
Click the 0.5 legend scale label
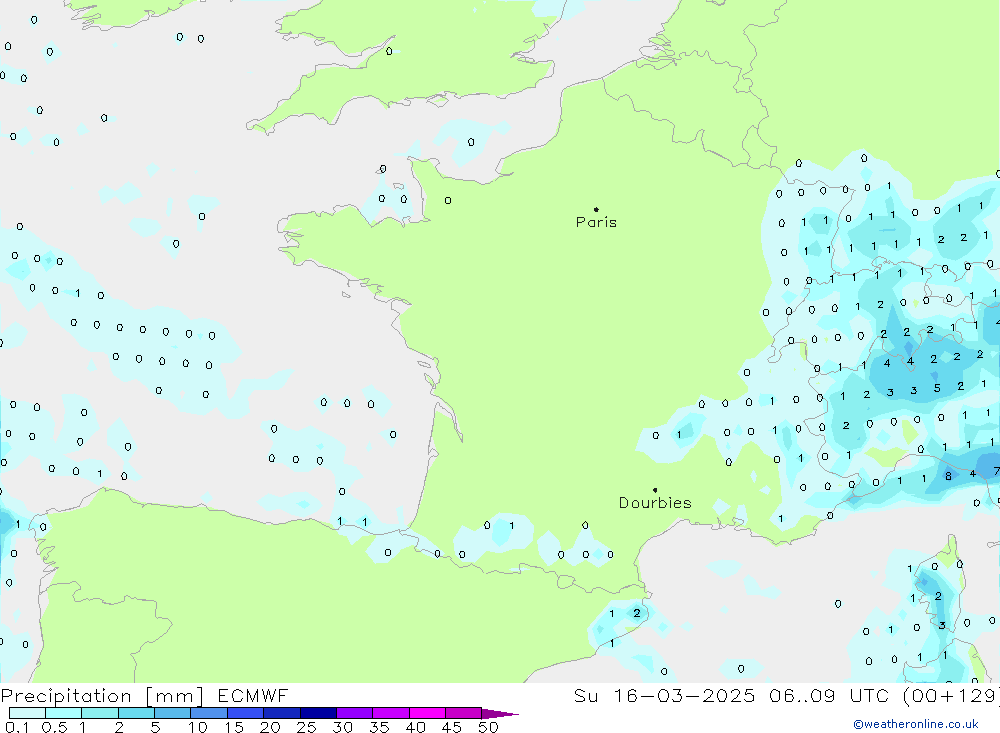coord(54,727)
